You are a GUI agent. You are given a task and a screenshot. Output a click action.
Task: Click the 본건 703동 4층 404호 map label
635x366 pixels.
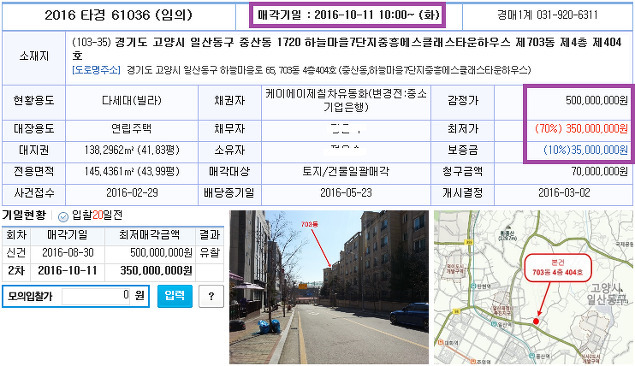click(x=557, y=268)
